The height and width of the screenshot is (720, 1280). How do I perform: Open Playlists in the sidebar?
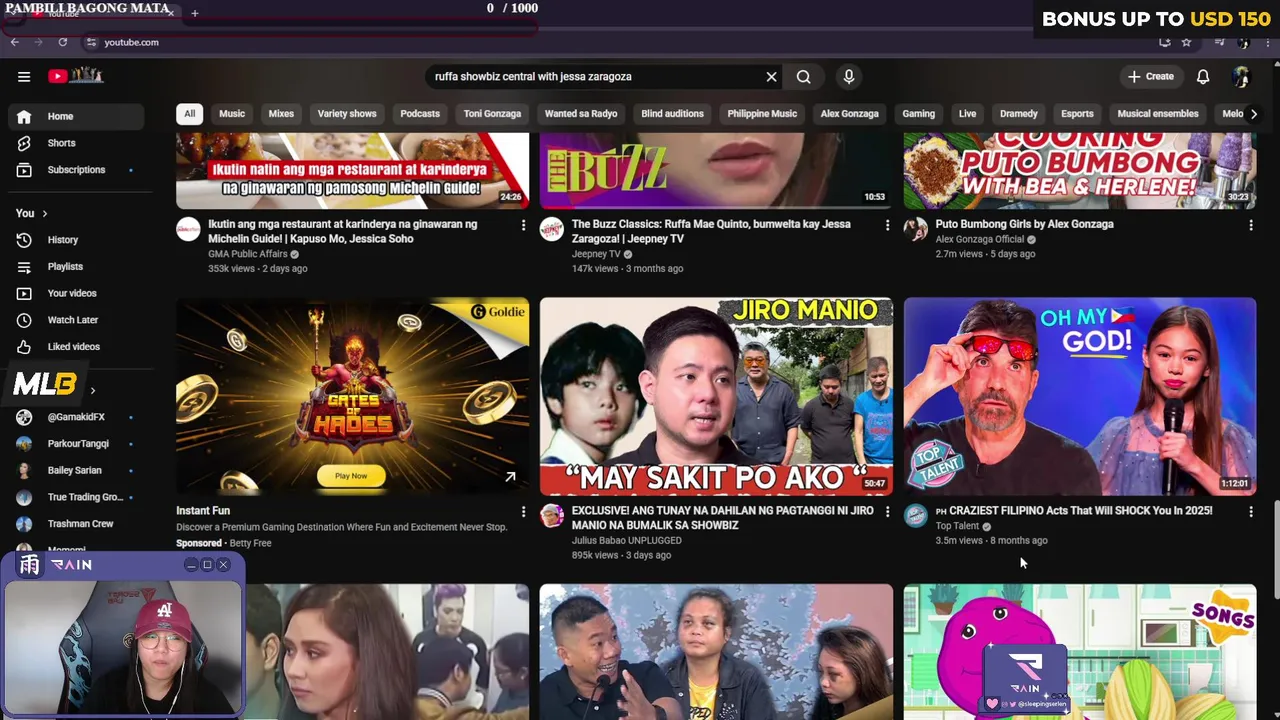(76, 267)
